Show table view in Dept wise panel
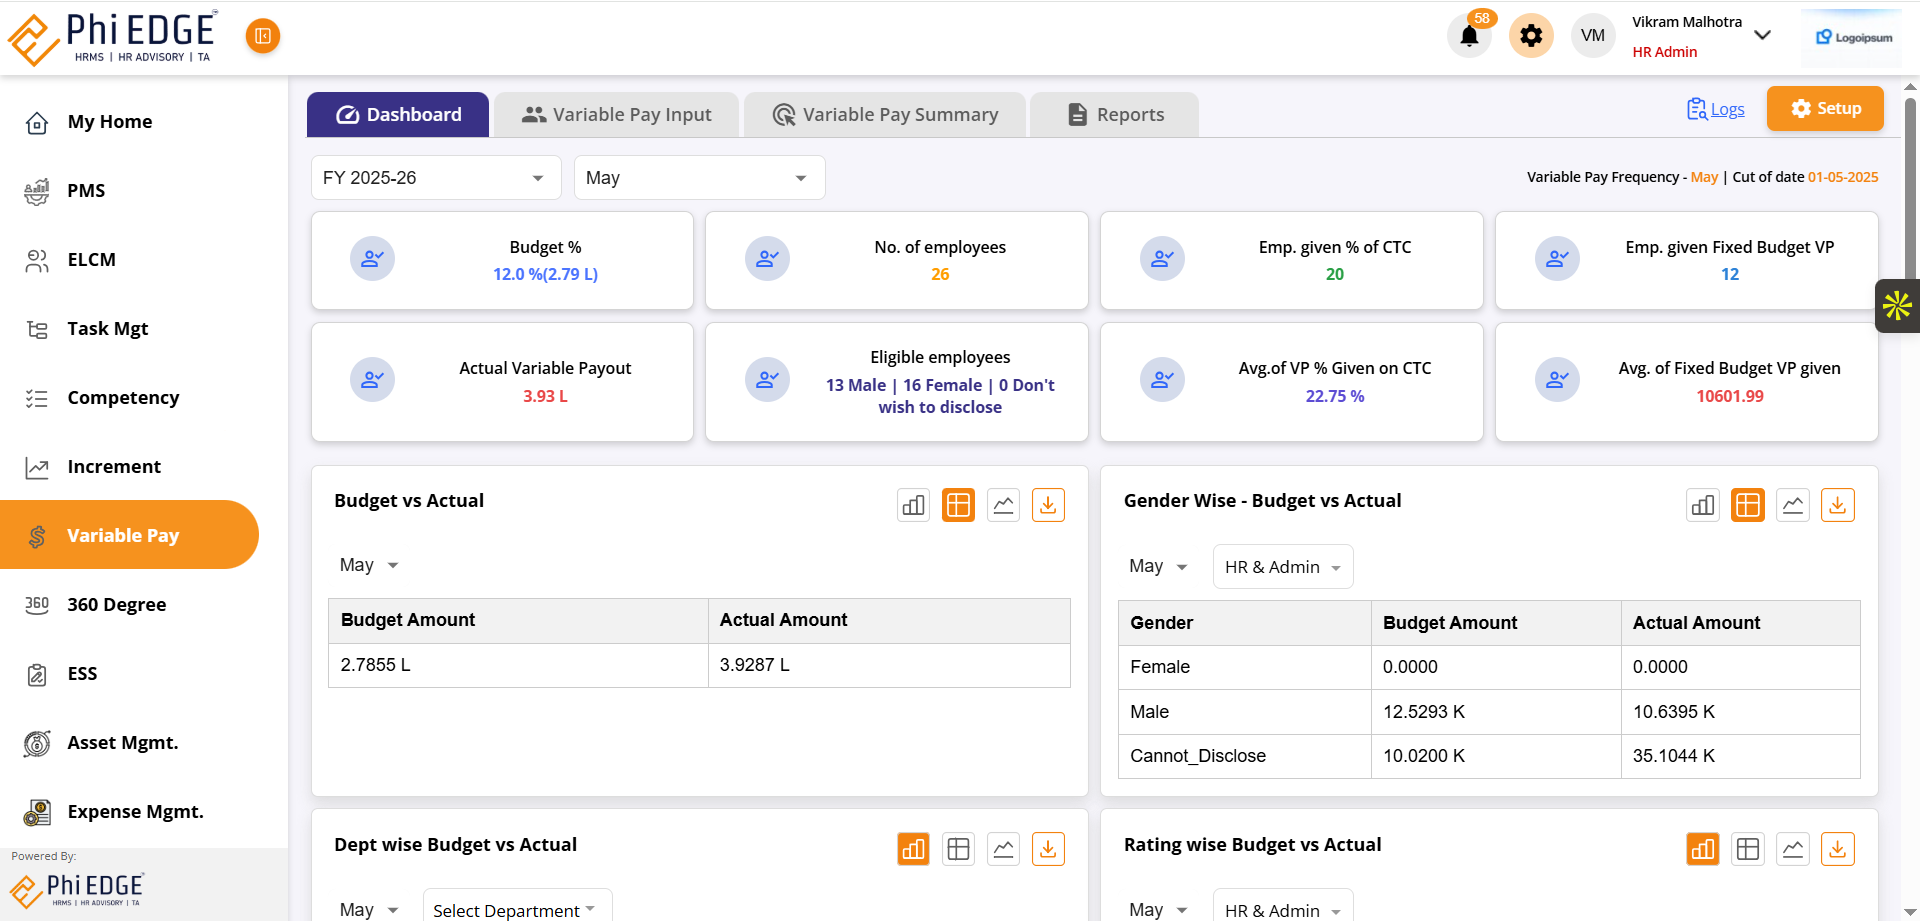Screen dimensions: 1920x921 [958, 849]
